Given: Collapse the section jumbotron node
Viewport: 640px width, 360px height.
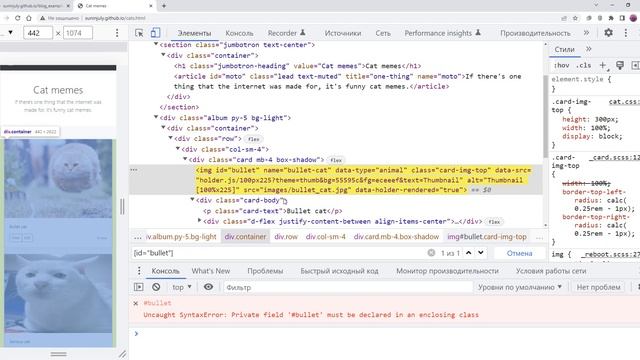Looking at the screenshot, I should (156, 44).
